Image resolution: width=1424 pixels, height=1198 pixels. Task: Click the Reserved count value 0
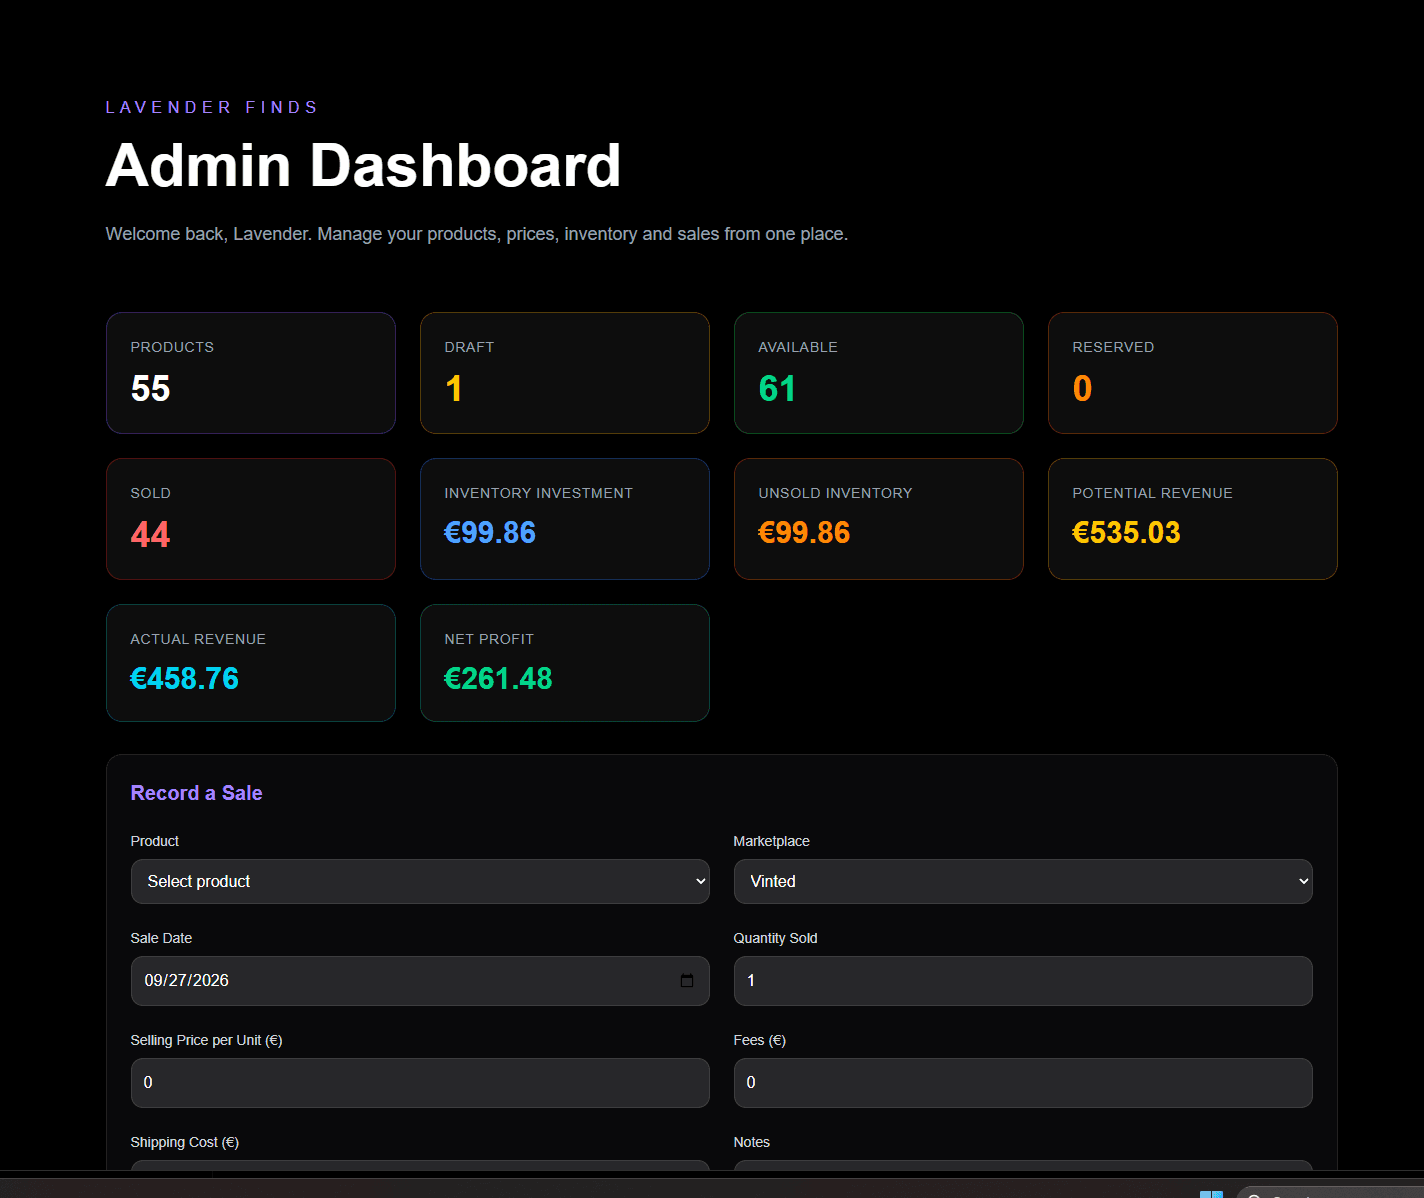(1082, 389)
